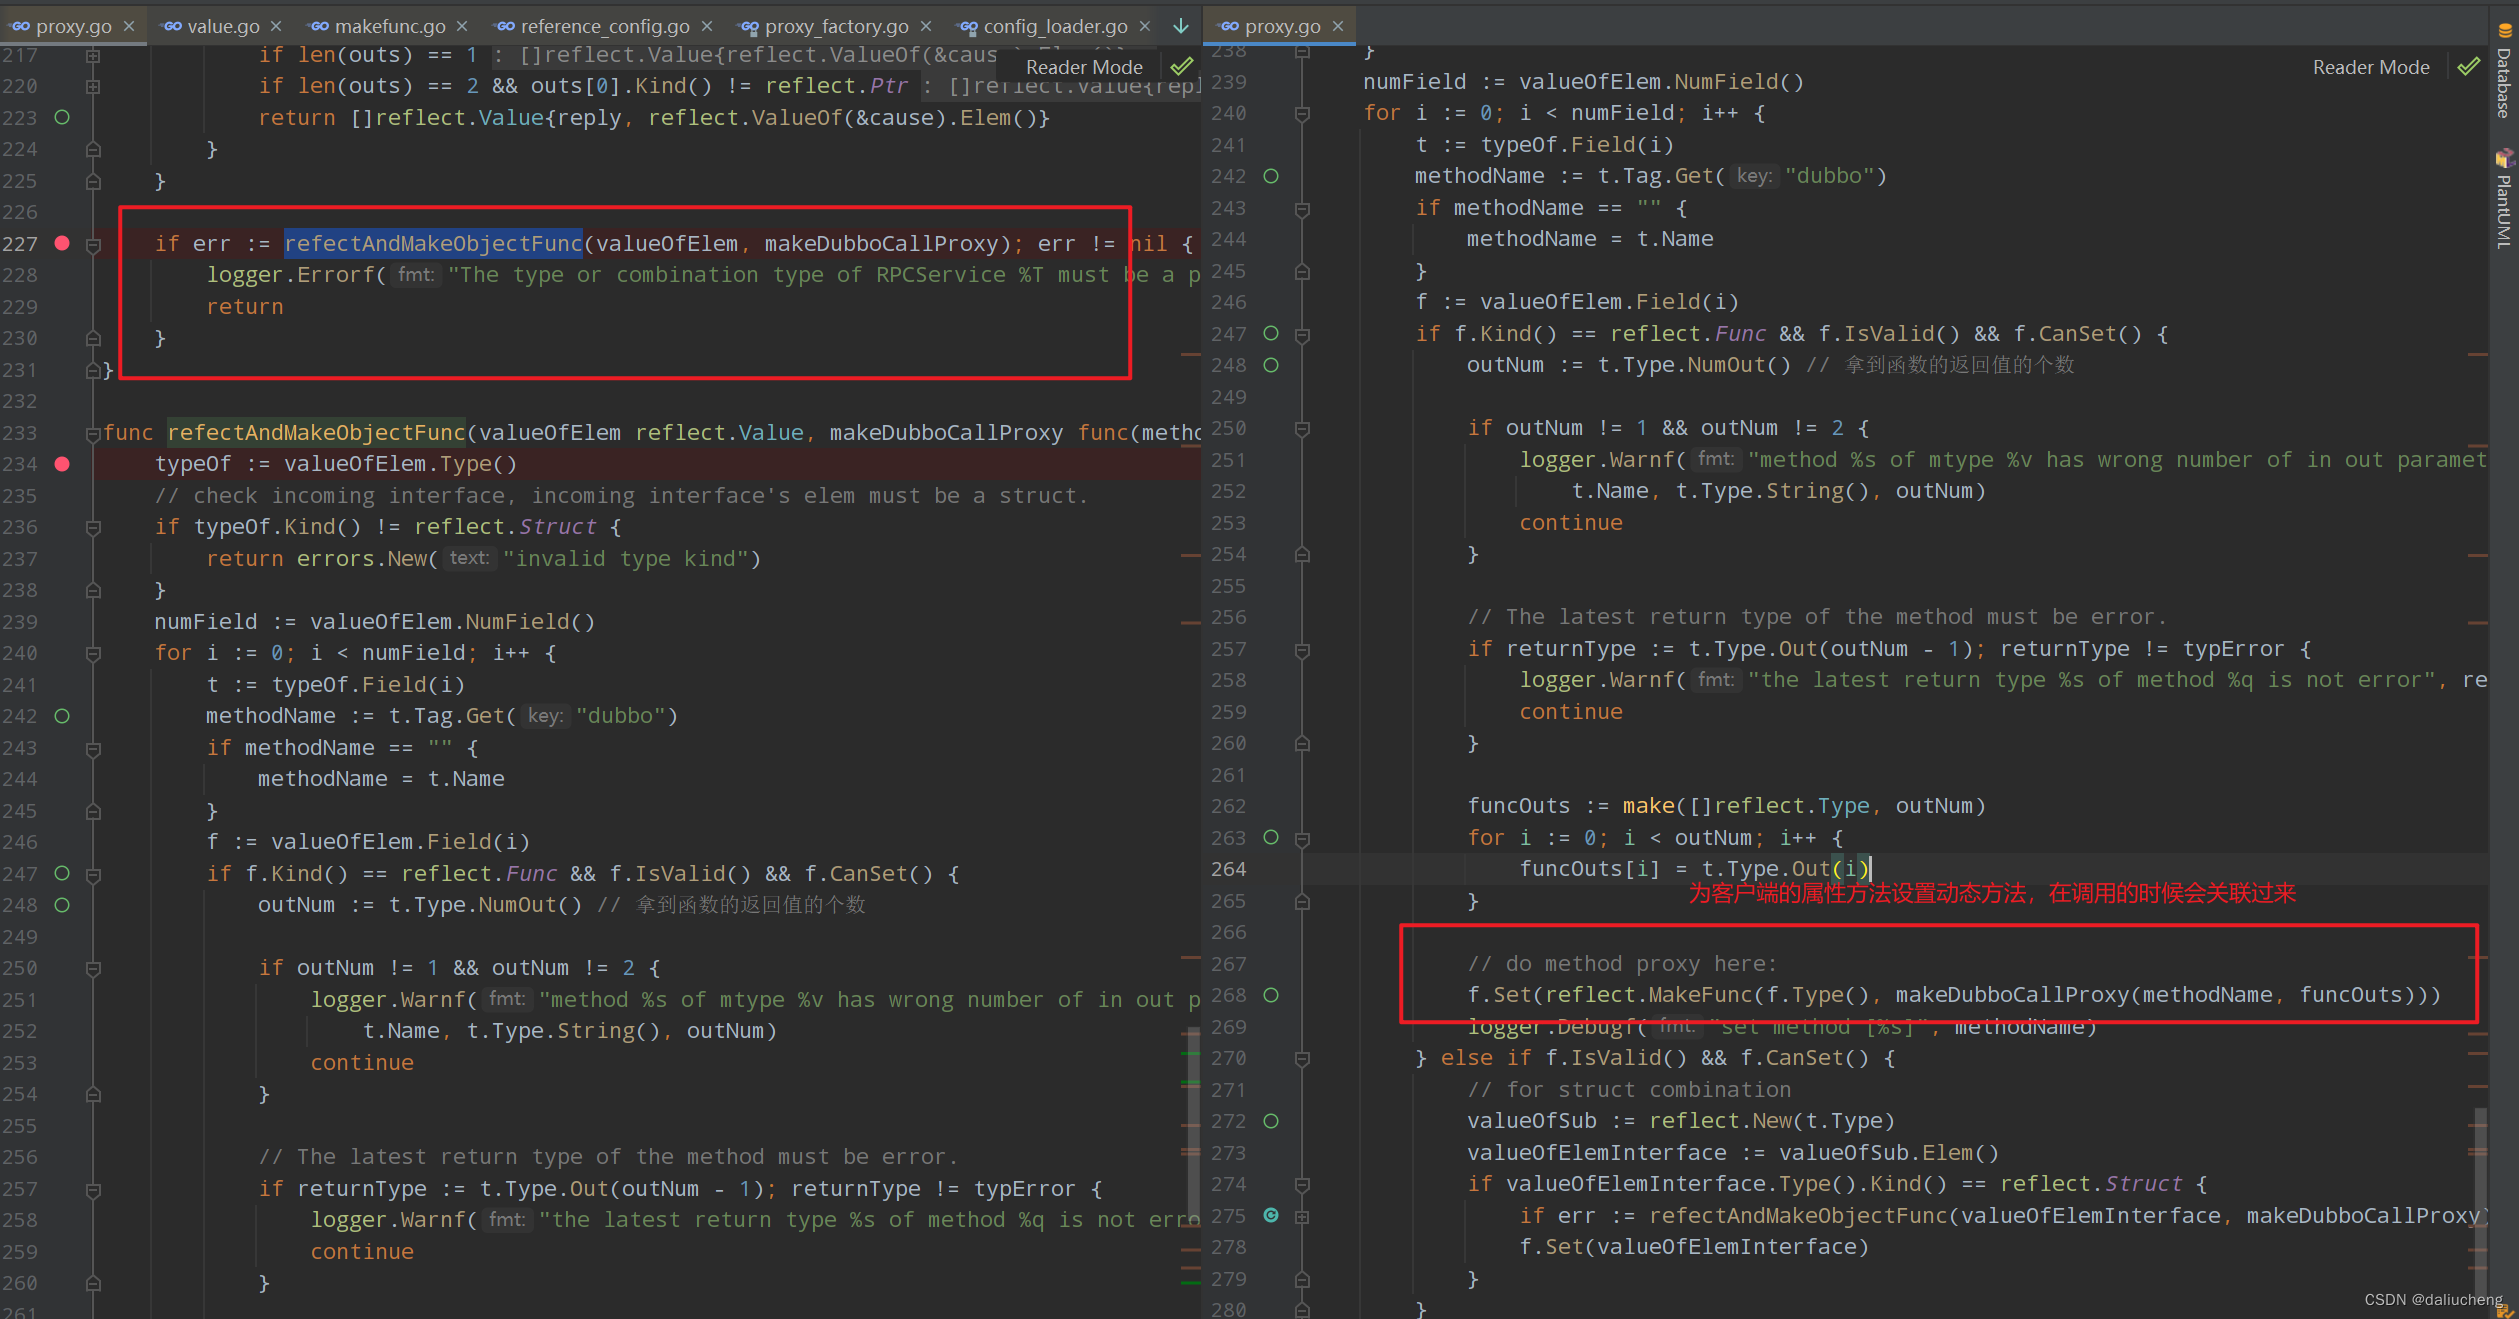The image size is (2519, 1319).
Task: Remove the breakpoint on line 234
Action: (x=62, y=464)
